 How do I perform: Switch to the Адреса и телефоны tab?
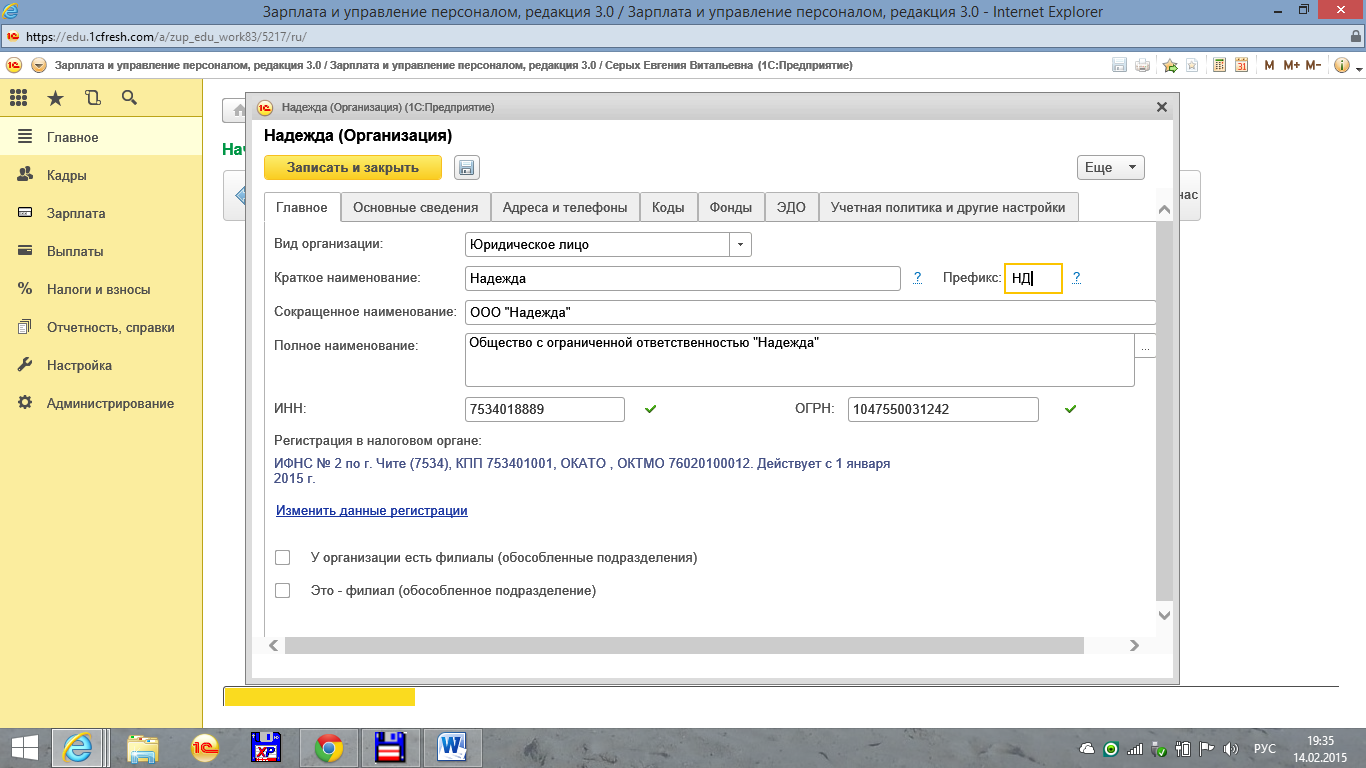[565, 207]
